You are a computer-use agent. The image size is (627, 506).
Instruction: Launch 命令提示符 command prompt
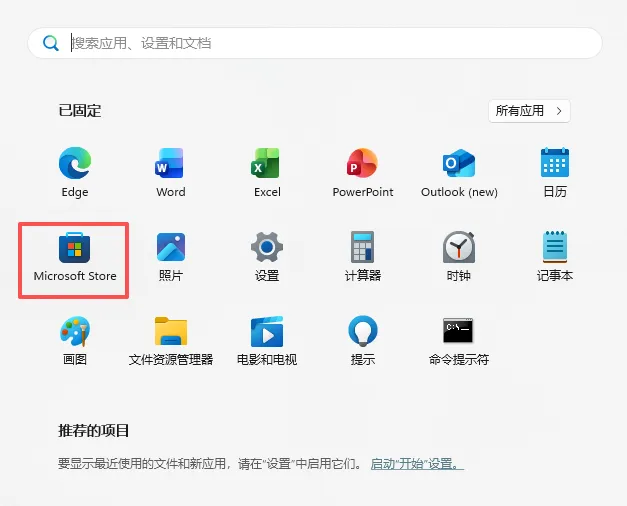(x=459, y=340)
